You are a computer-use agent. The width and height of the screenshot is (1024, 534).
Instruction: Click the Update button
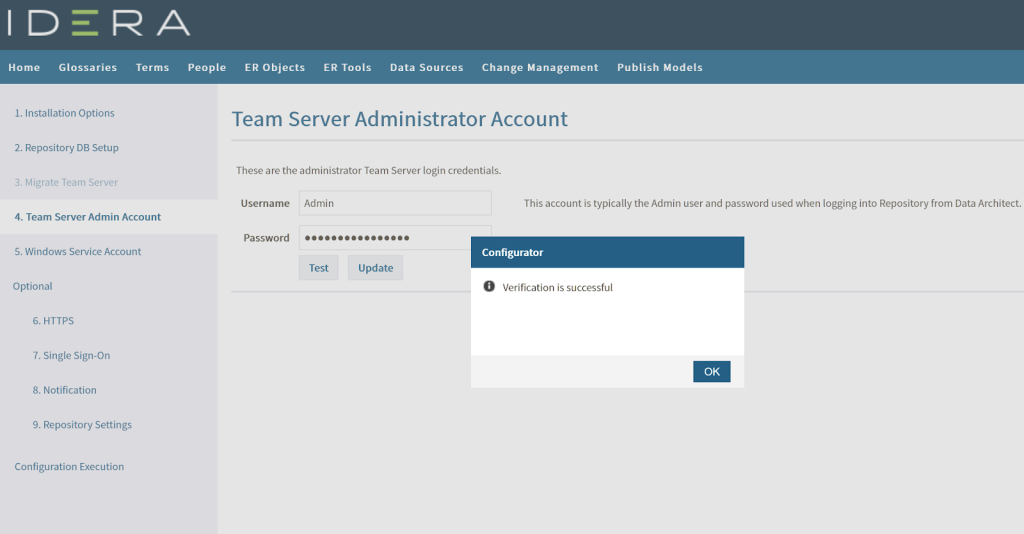376,268
